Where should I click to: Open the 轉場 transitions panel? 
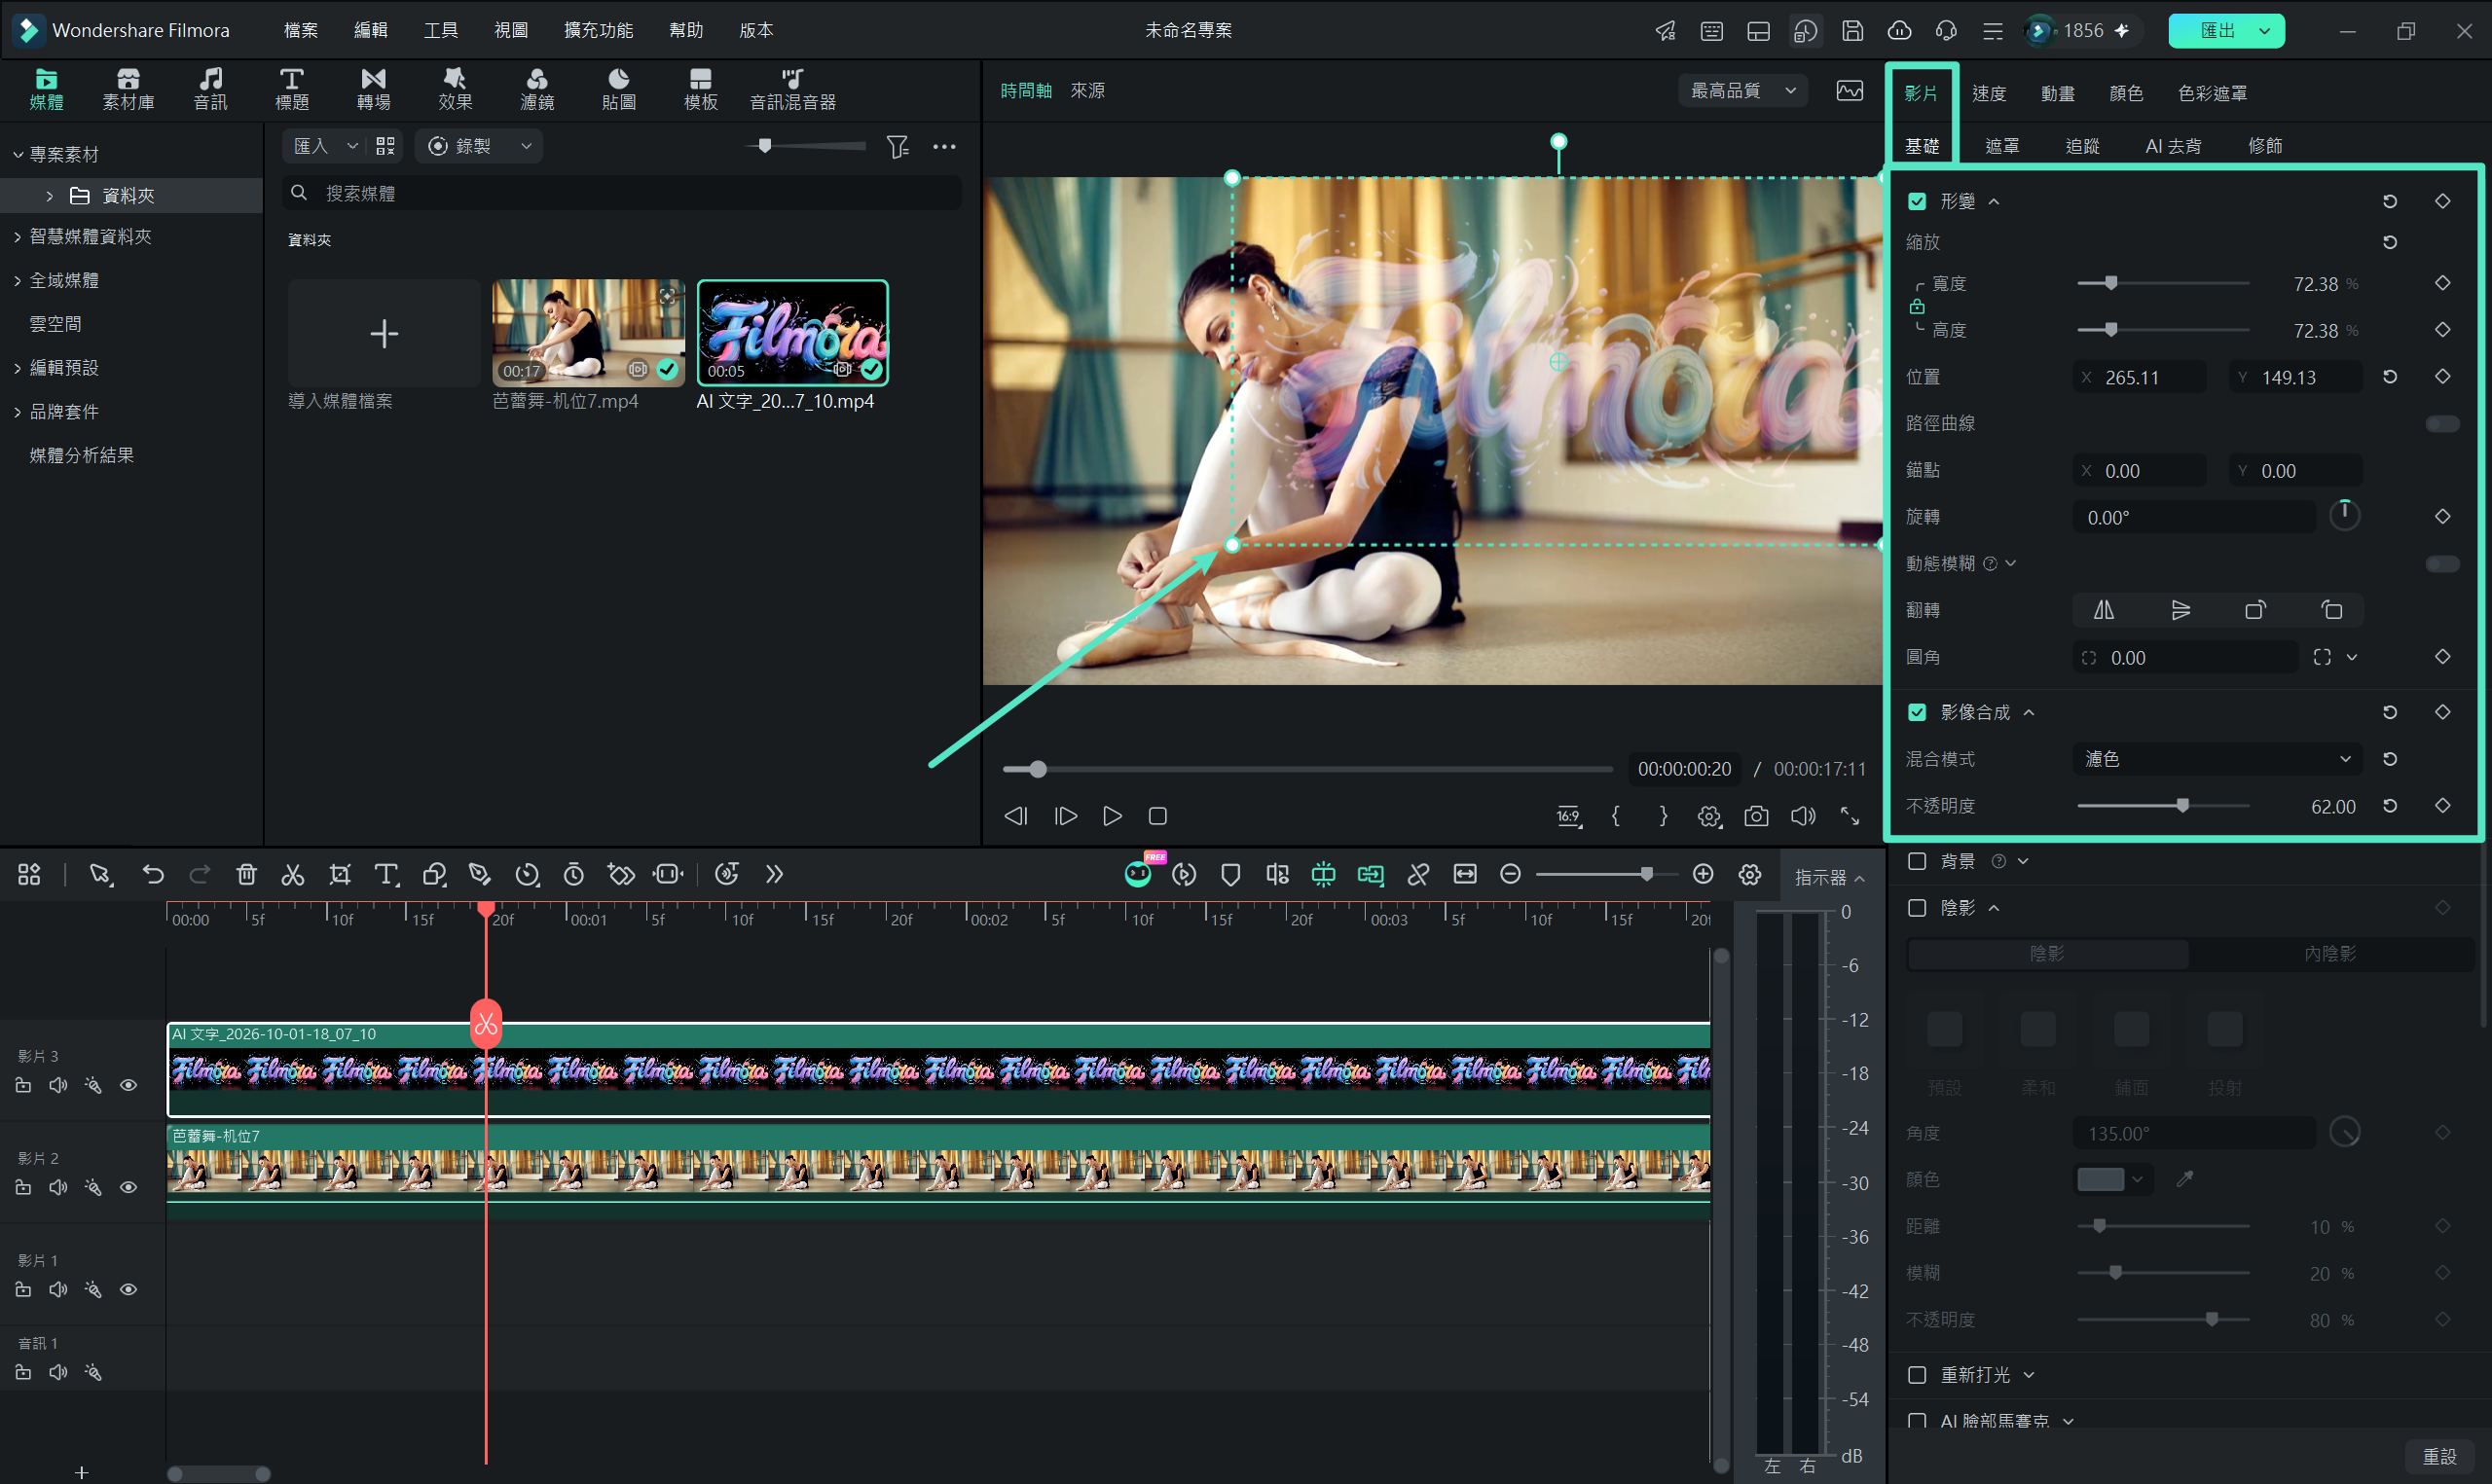[373, 89]
